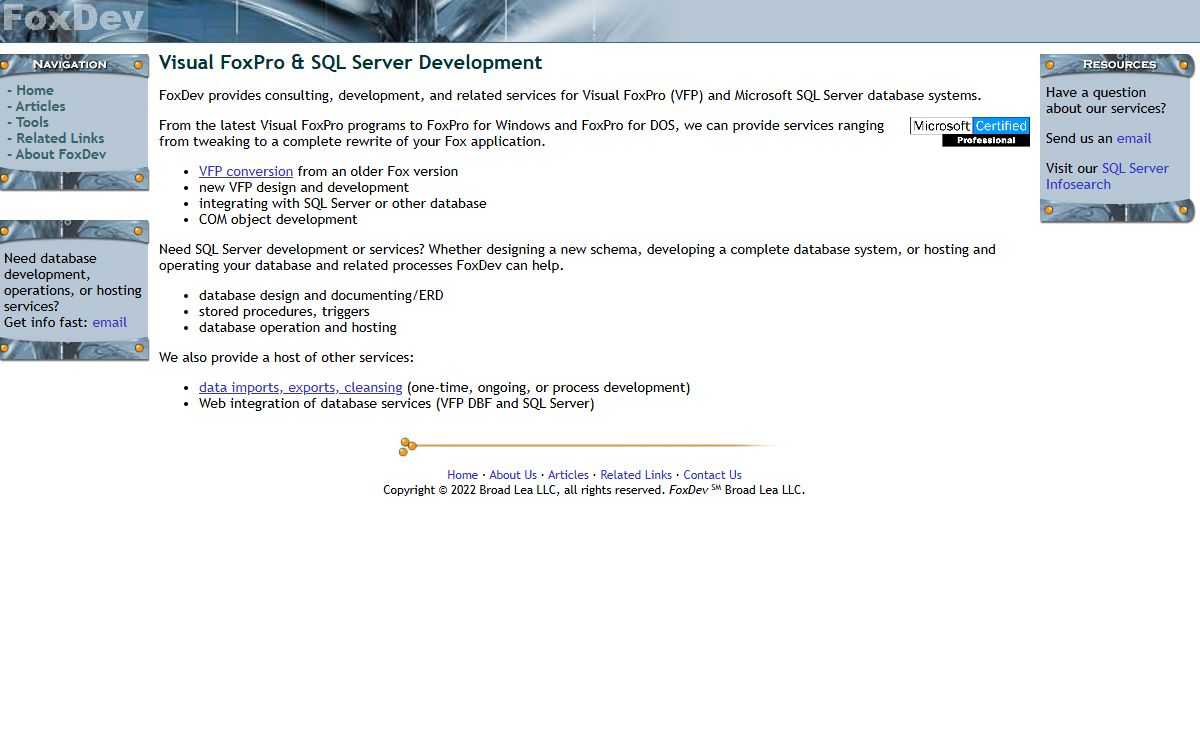Viewport: 1200px width, 740px height.
Task: Click Contact Us in footer
Action: click(x=712, y=475)
